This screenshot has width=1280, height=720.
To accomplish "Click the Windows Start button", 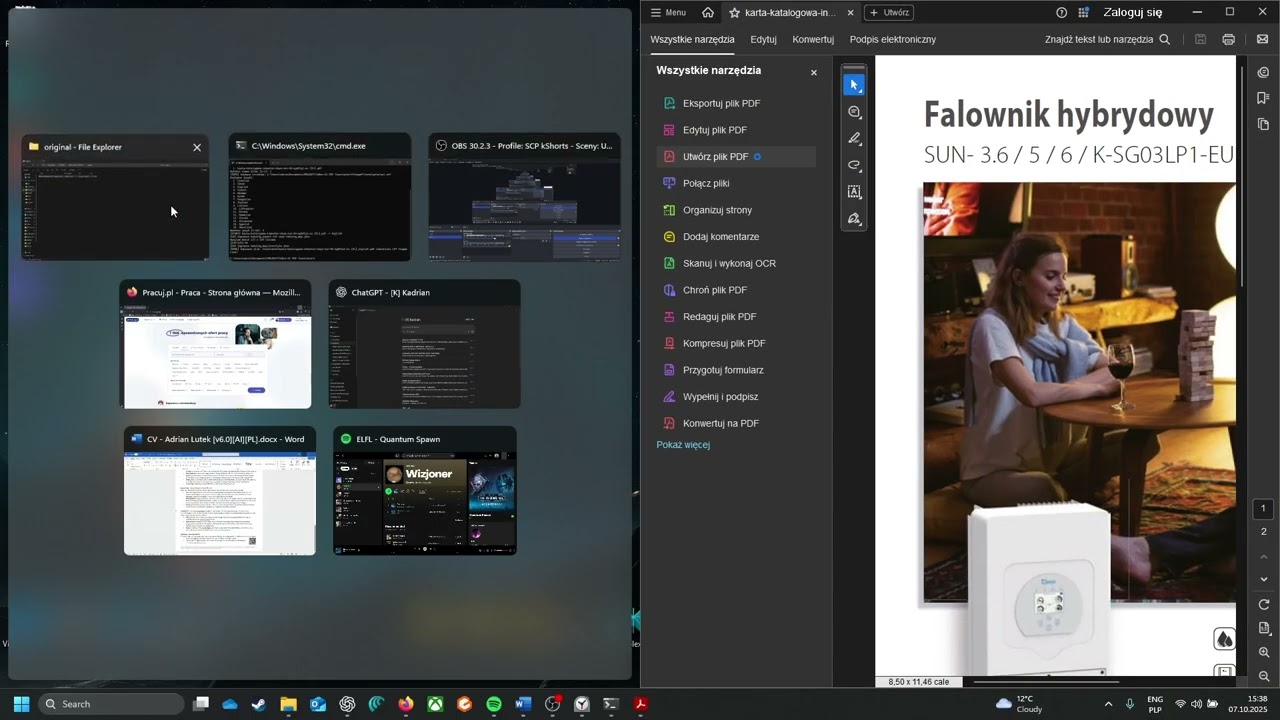I will pos(21,704).
